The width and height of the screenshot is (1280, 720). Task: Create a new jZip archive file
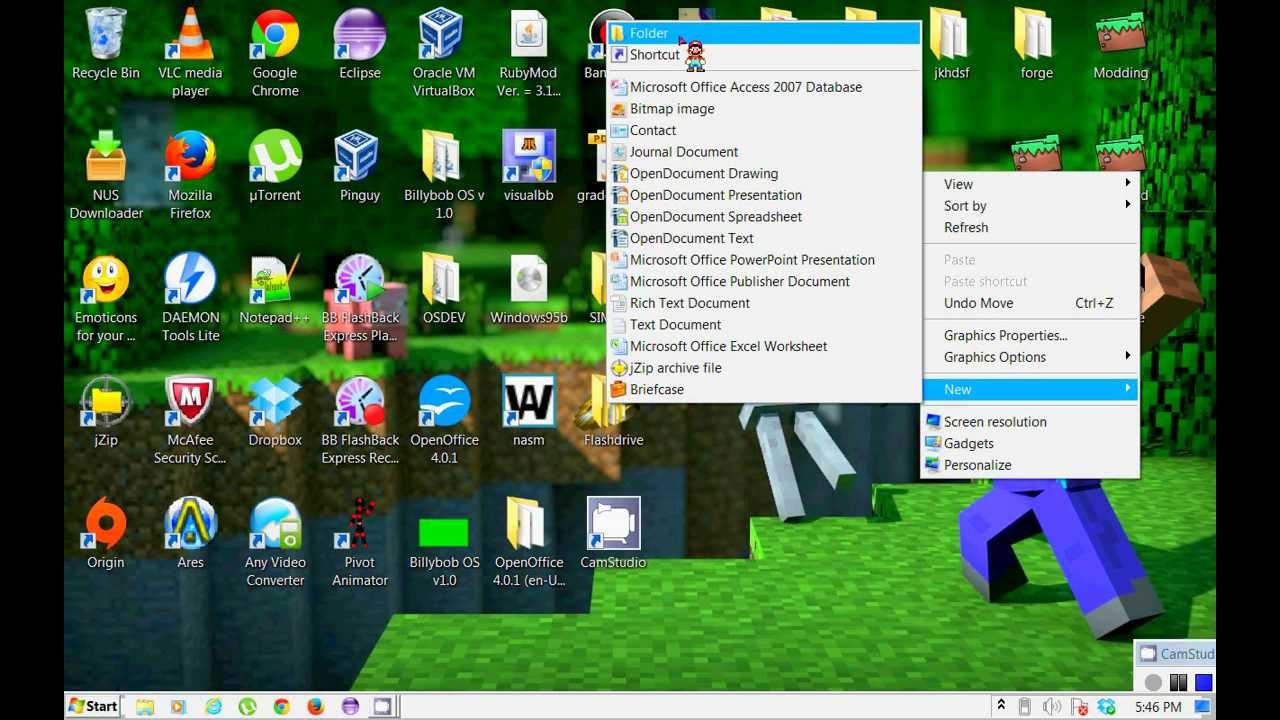click(x=764, y=368)
